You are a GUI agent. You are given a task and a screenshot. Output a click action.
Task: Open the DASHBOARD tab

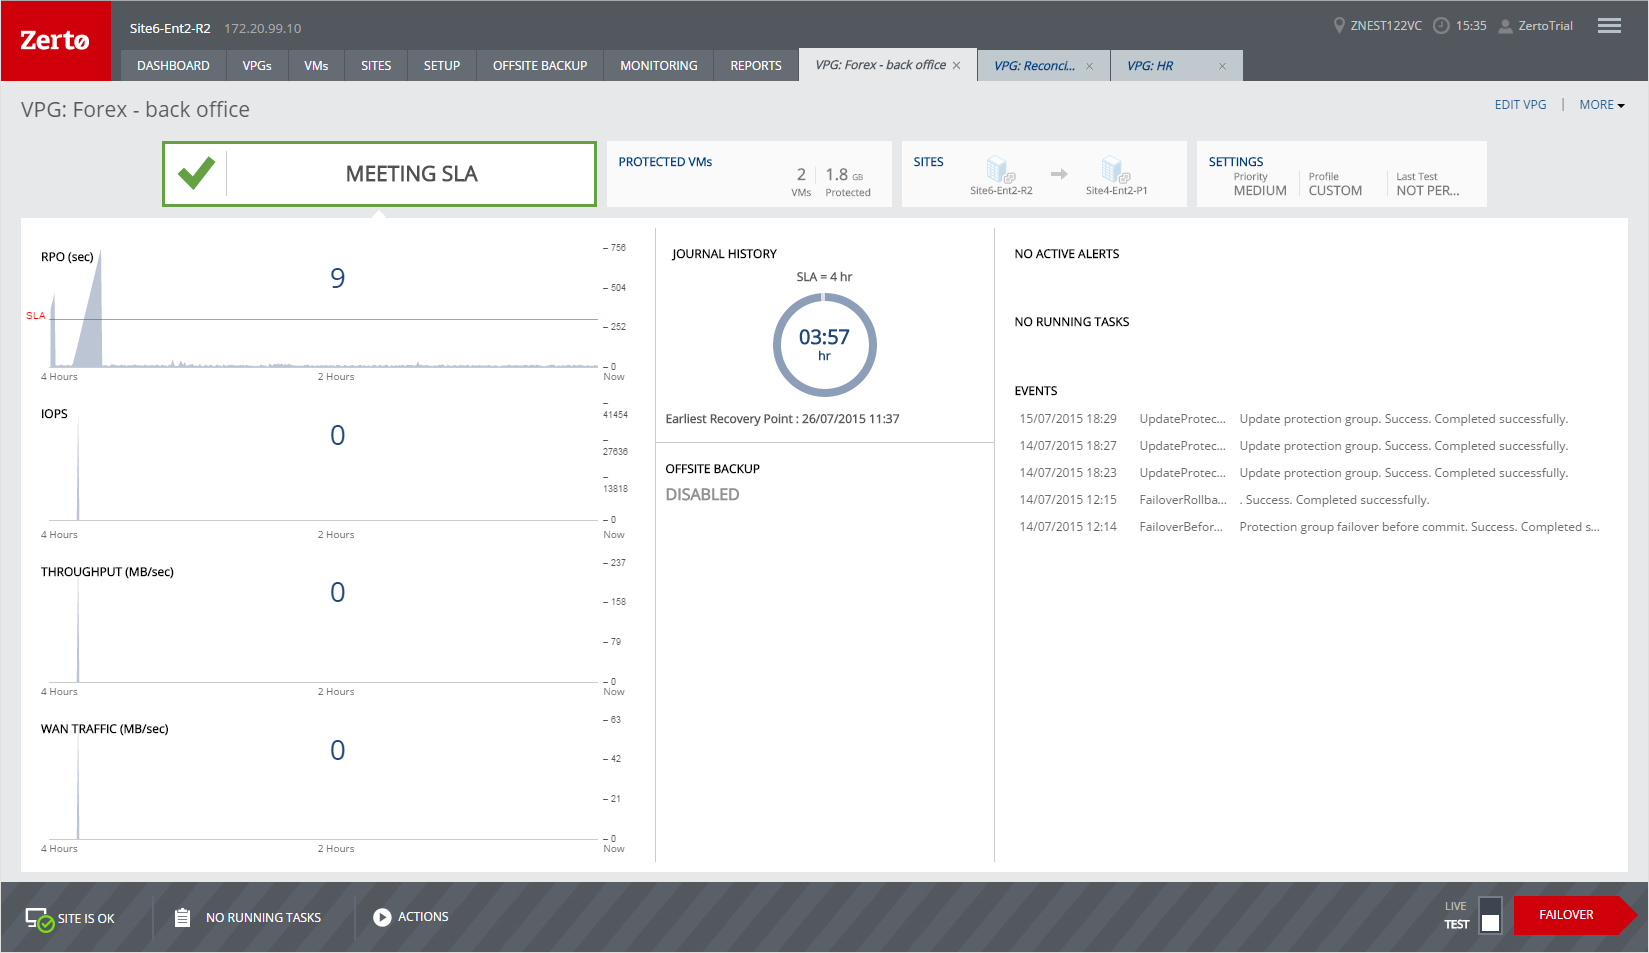point(173,66)
